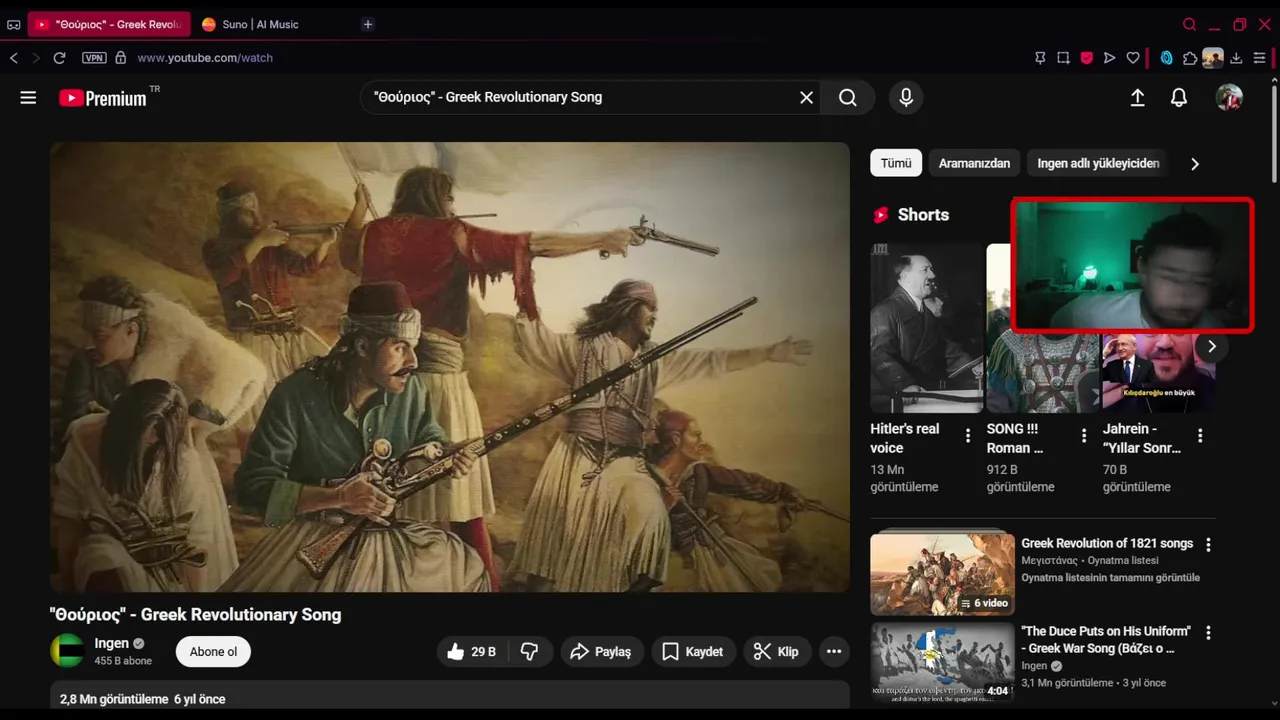1280x720 pixels.
Task: Select the Ingen adlı yükleyiciden chip
Action: pos(1098,163)
